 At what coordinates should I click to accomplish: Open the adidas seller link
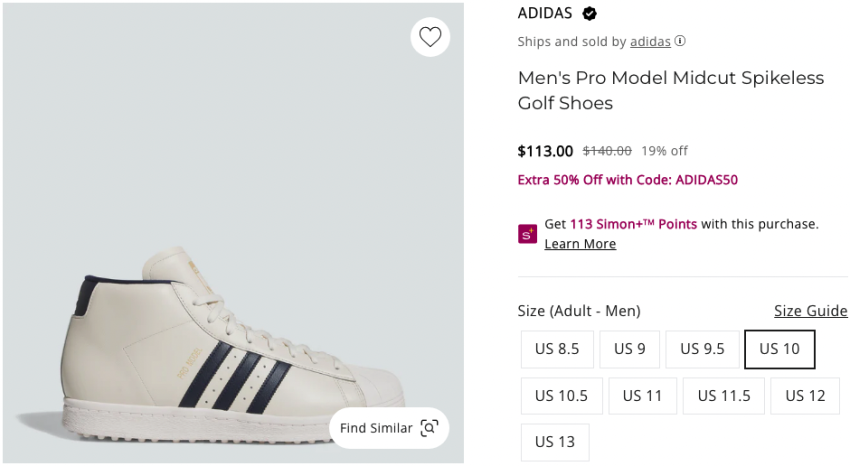pyautogui.click(x=650, y=42)
